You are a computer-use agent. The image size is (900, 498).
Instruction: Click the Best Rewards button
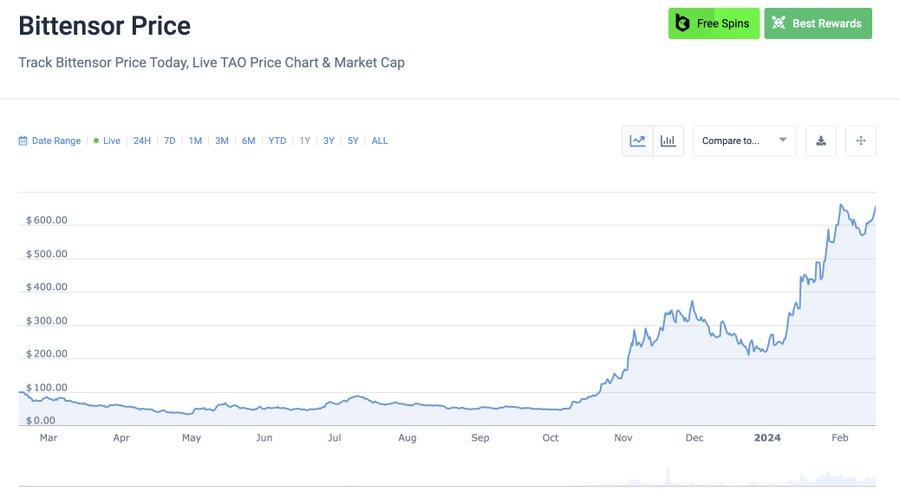point(818,23)
